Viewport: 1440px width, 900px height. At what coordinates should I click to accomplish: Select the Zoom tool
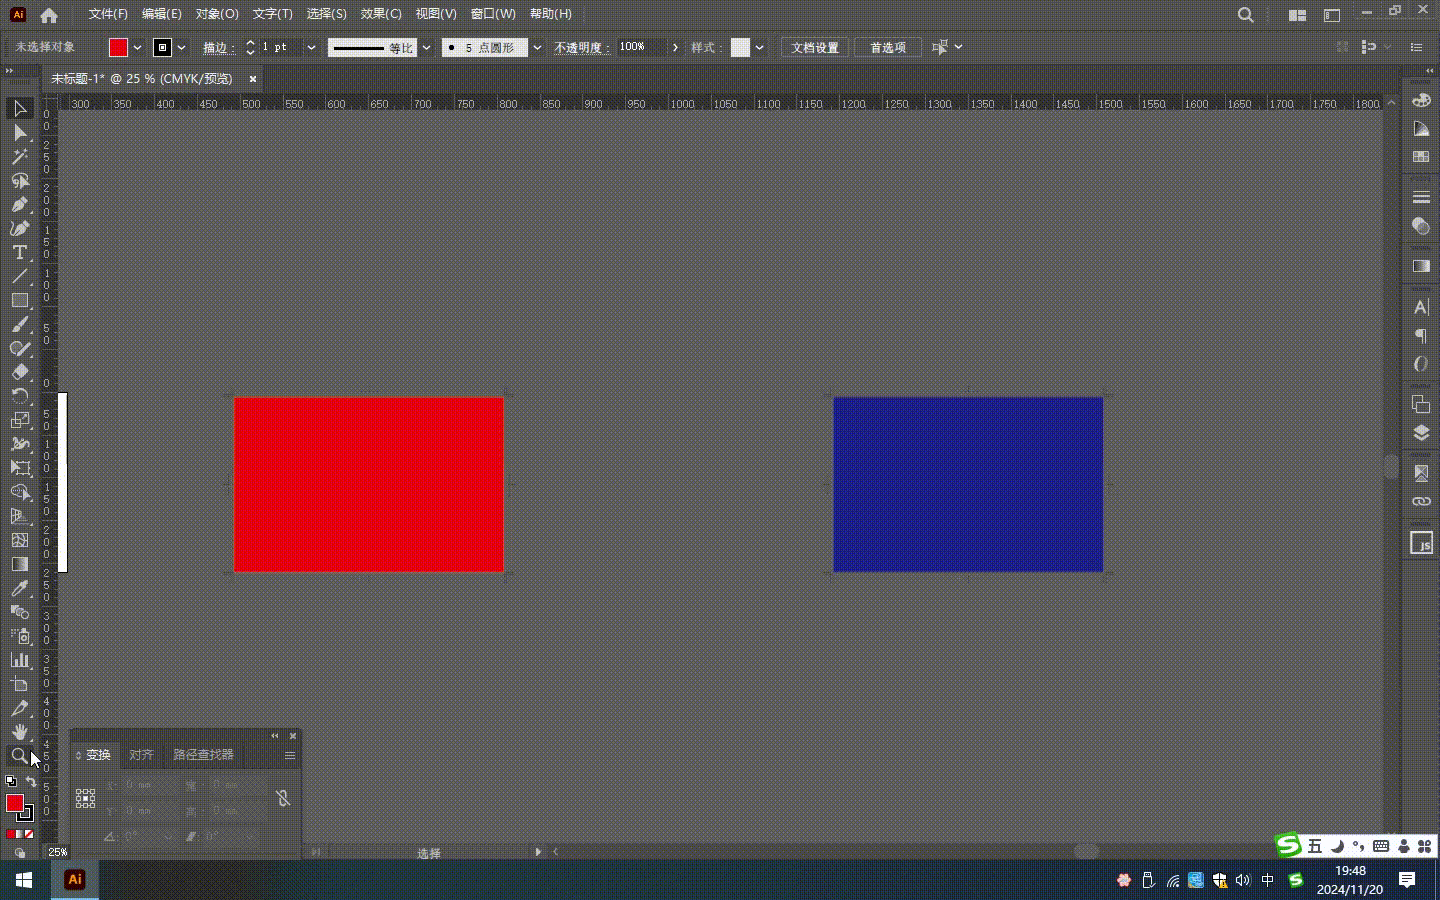(19, 757)
